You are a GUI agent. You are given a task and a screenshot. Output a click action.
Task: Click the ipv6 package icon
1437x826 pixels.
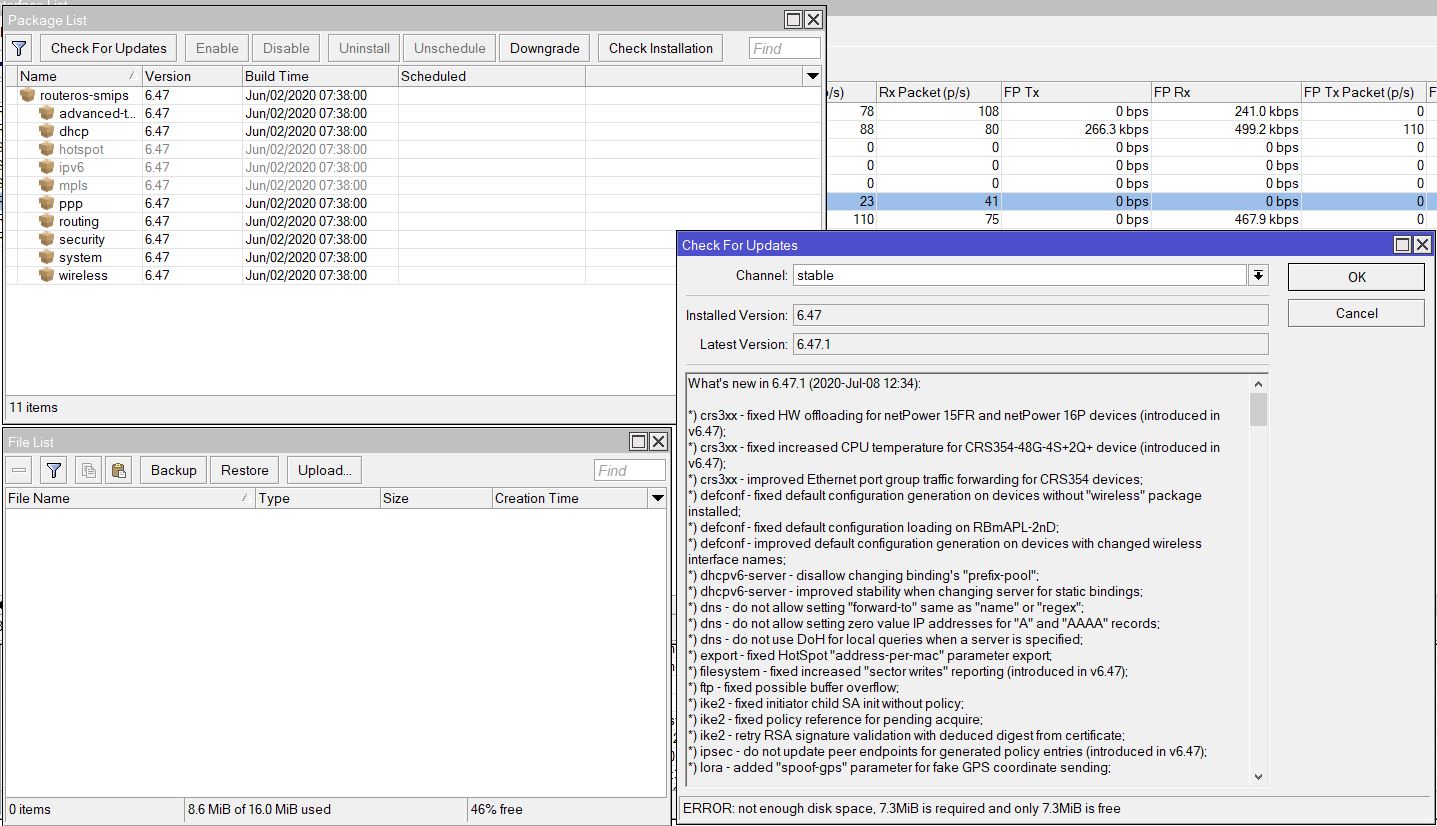(x=46, y=167)
